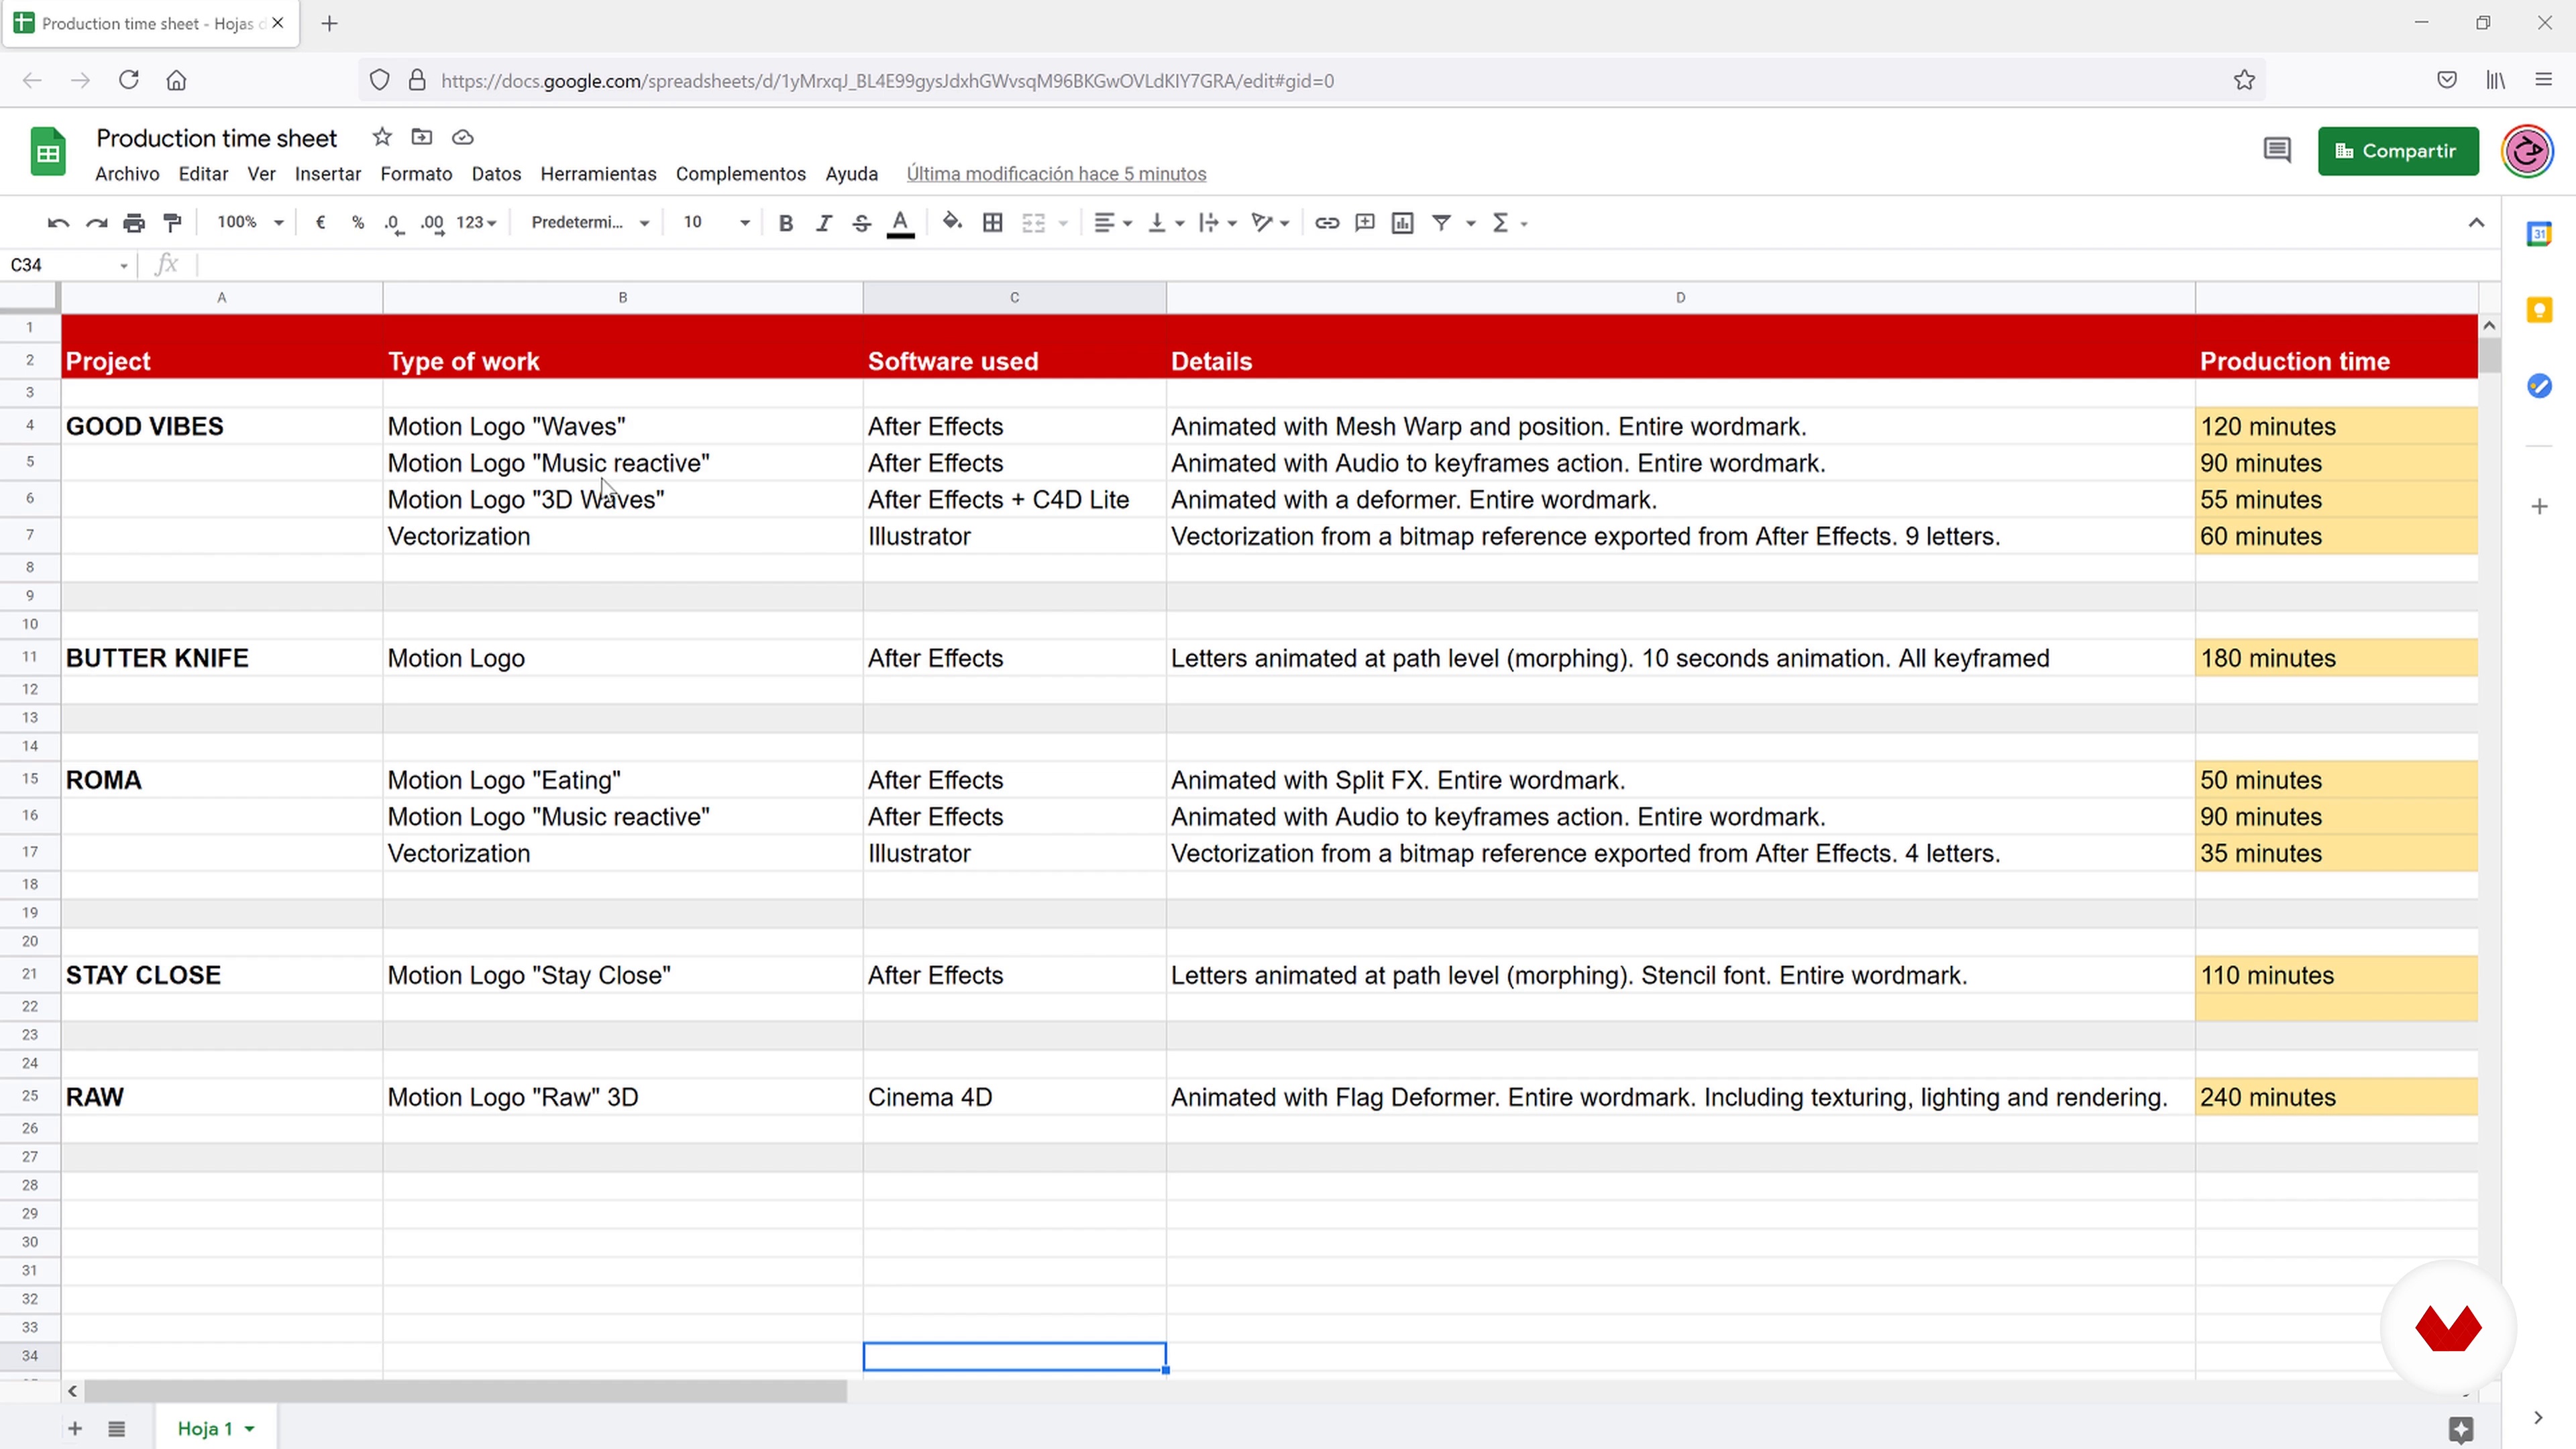Viewport: 2576px width, 1449px height.
Task: Format as currency with euro icon
Action: pyautogui.click(x=320, y=223)
